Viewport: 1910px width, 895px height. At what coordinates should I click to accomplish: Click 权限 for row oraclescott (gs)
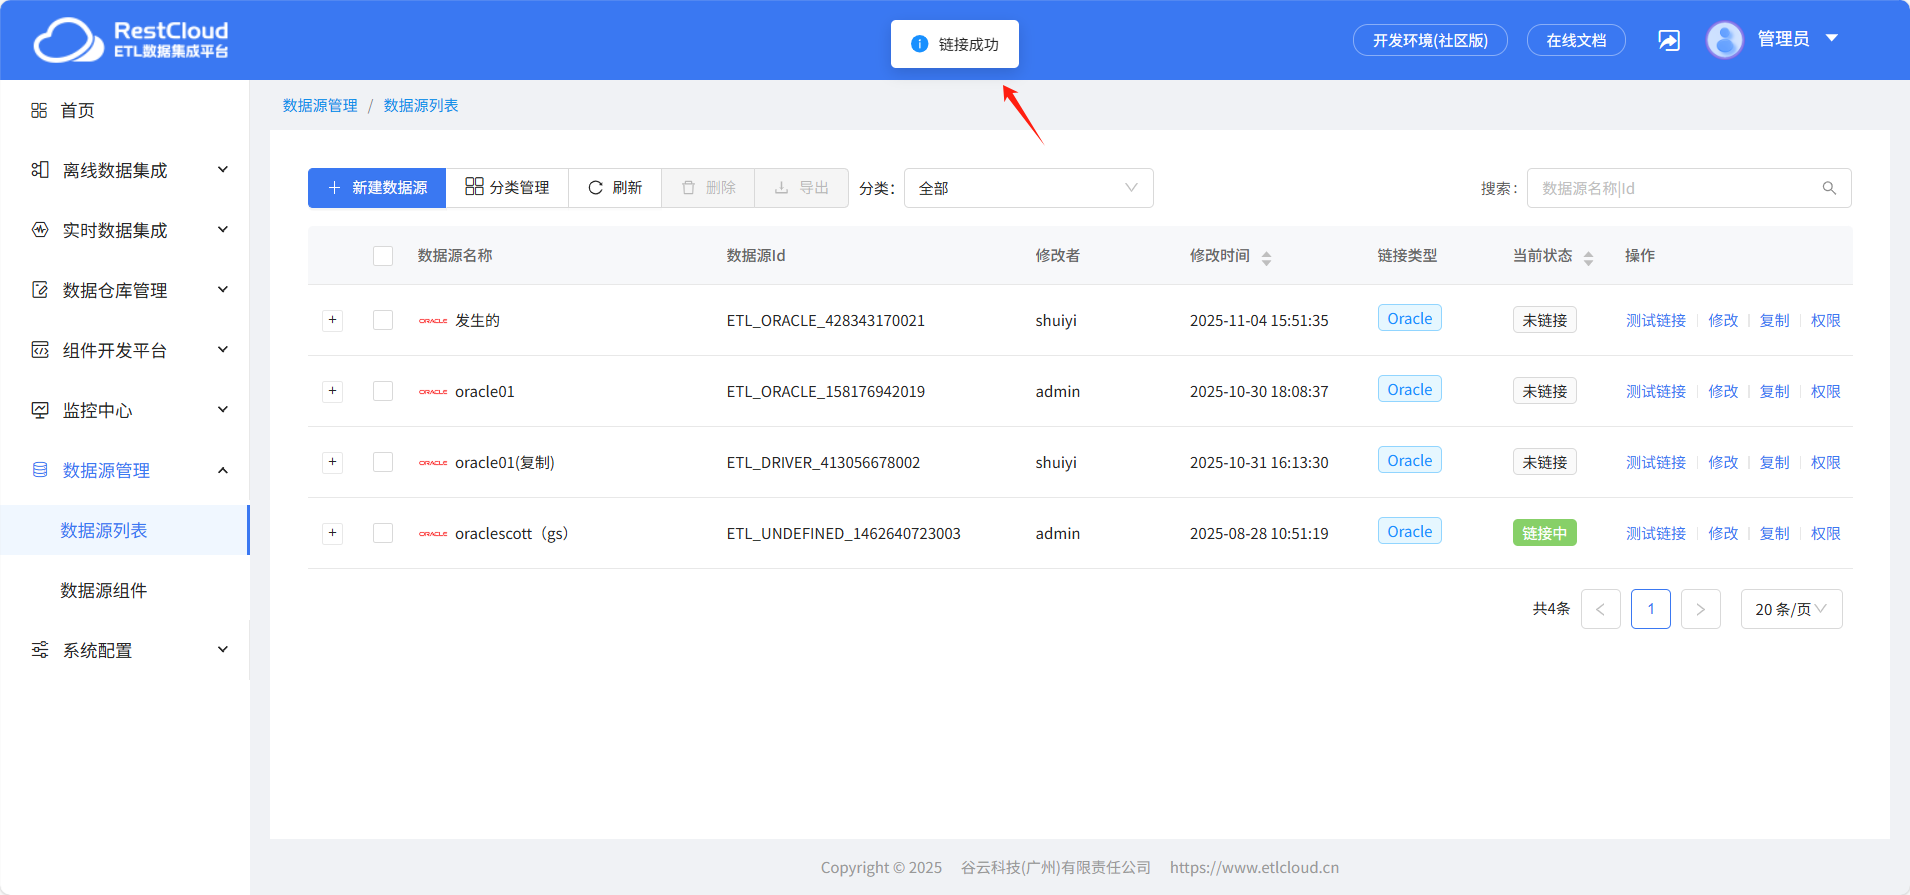(x=1826, y=533)
